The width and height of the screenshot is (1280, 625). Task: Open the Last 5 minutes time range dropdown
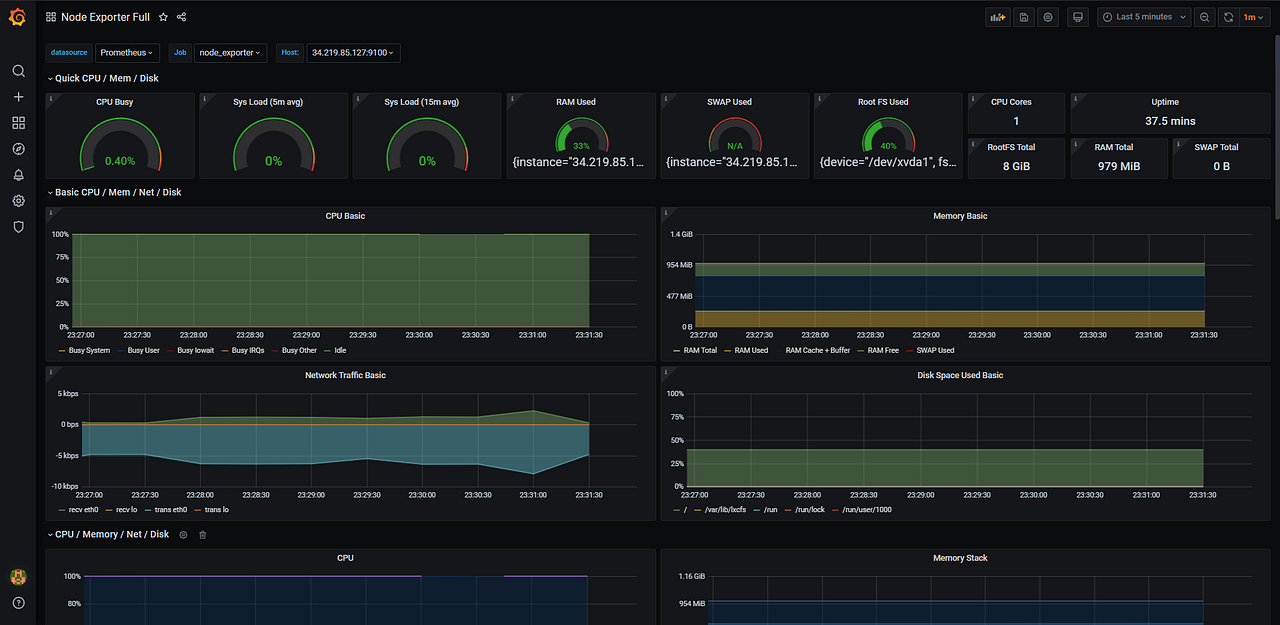[x=1143, y=16]
